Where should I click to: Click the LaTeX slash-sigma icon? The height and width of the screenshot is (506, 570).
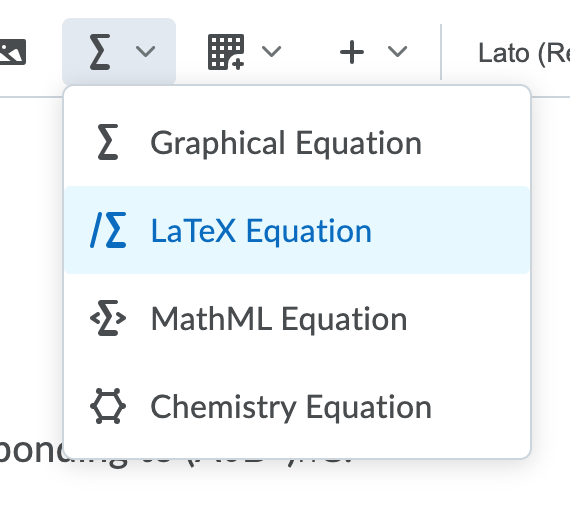coord(108,230)
